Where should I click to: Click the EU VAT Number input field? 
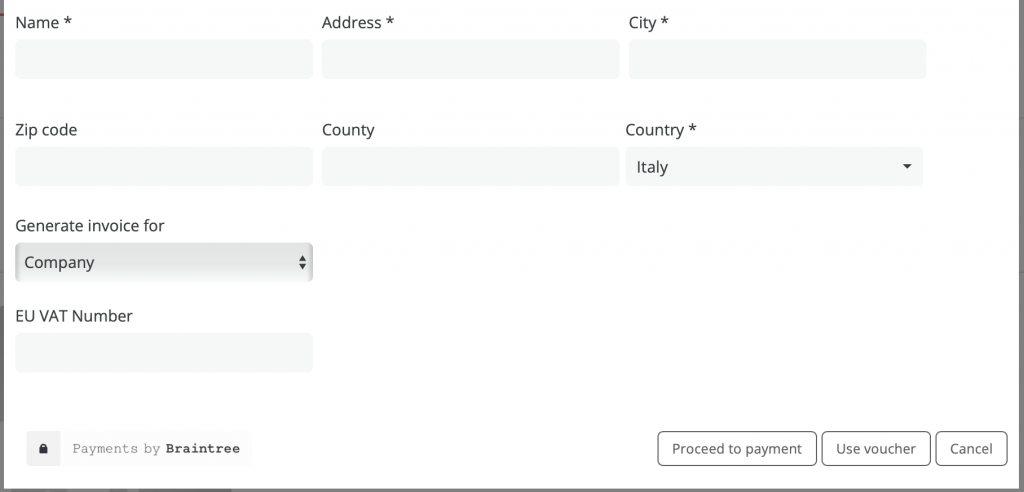coord(164,353)
